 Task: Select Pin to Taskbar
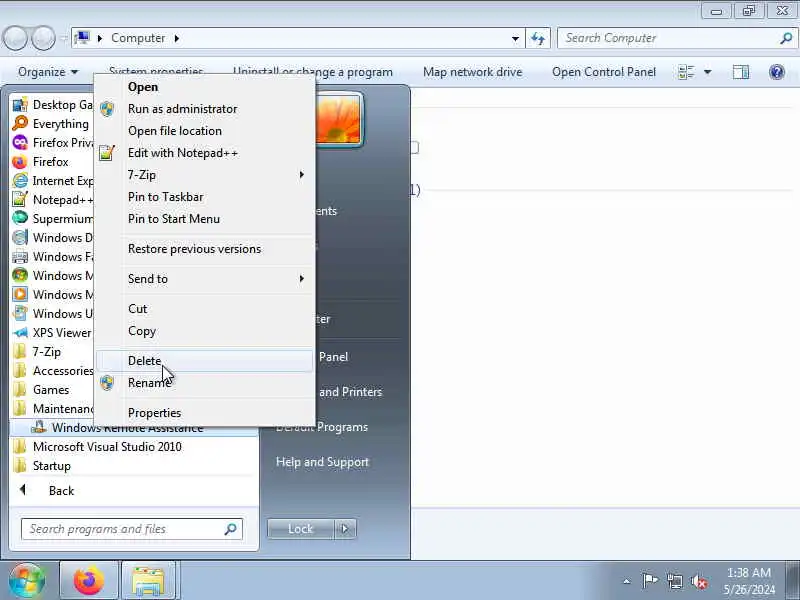(x=165, y=196)
